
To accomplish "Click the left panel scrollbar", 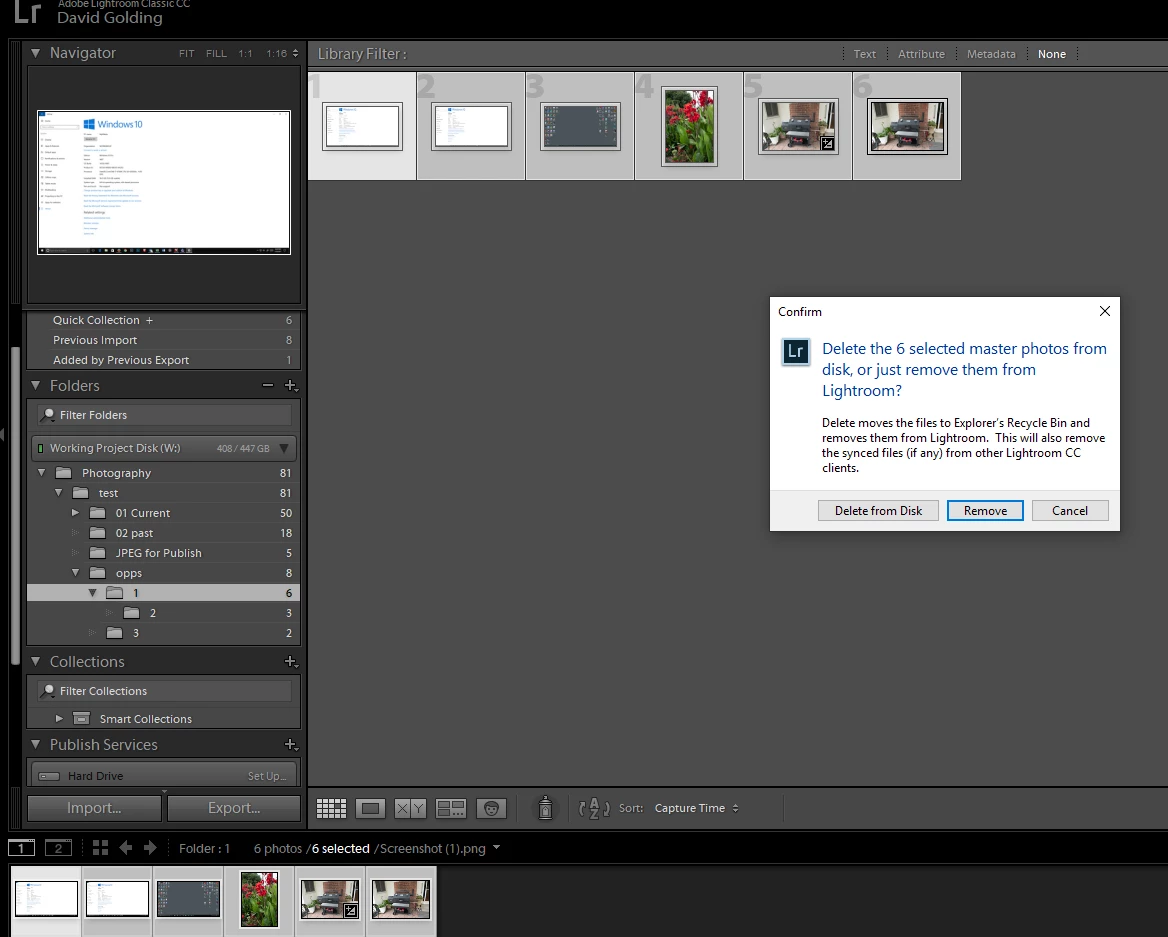I will click(x=15, y=505).
